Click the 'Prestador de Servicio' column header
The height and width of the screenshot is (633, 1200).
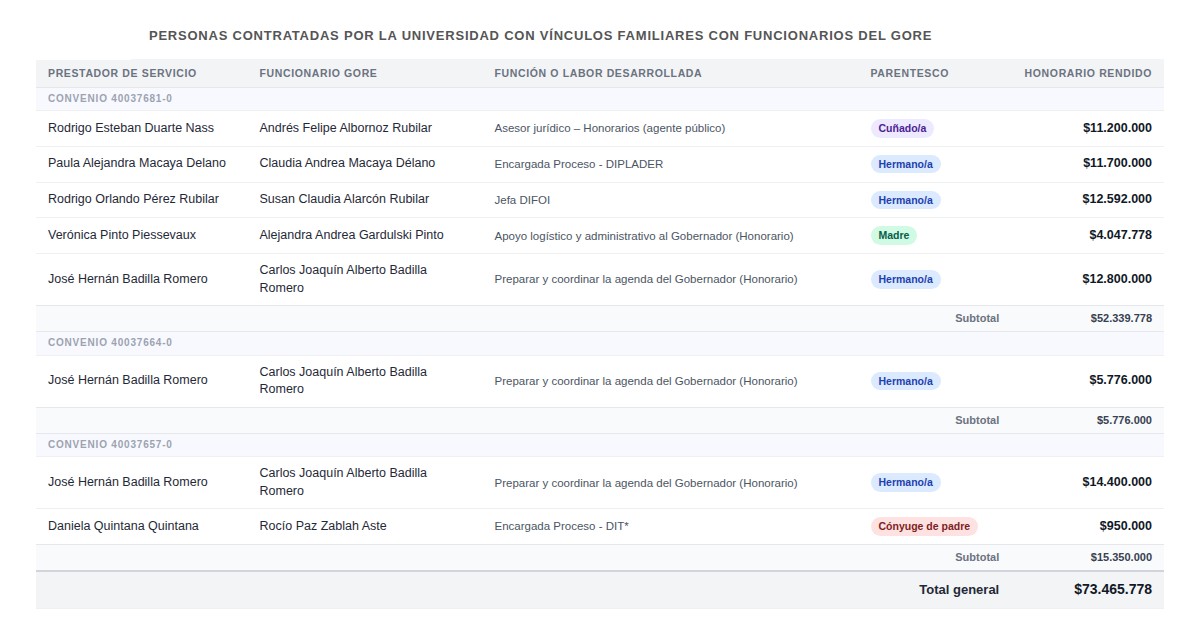click(122, 73)
